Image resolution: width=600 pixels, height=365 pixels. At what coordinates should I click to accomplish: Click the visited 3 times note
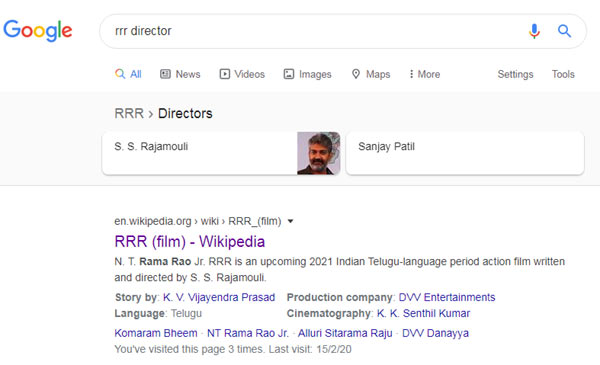233,349
